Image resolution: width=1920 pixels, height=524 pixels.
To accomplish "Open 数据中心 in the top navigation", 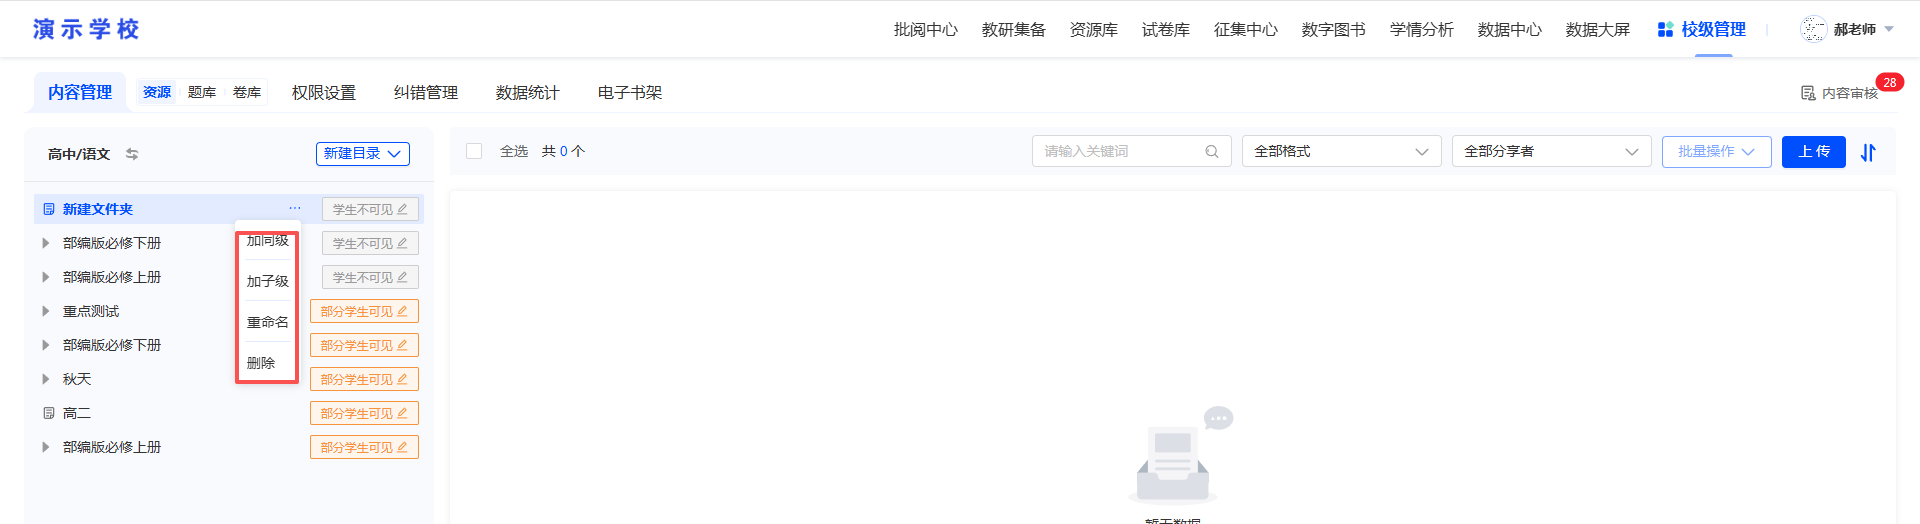I will click(1509, 30).
